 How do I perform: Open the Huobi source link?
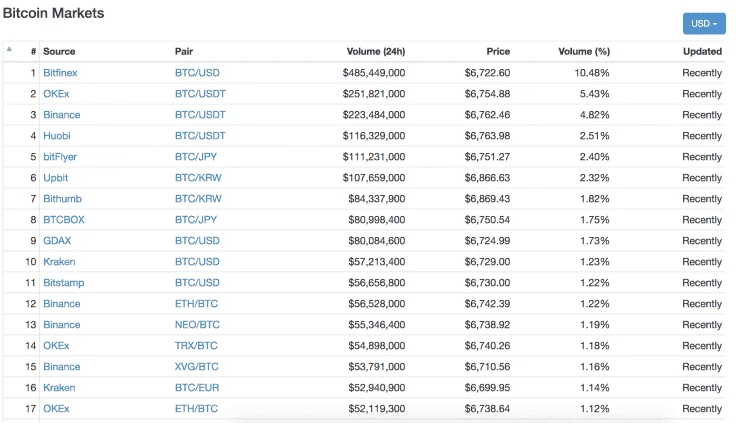[57, 136]
